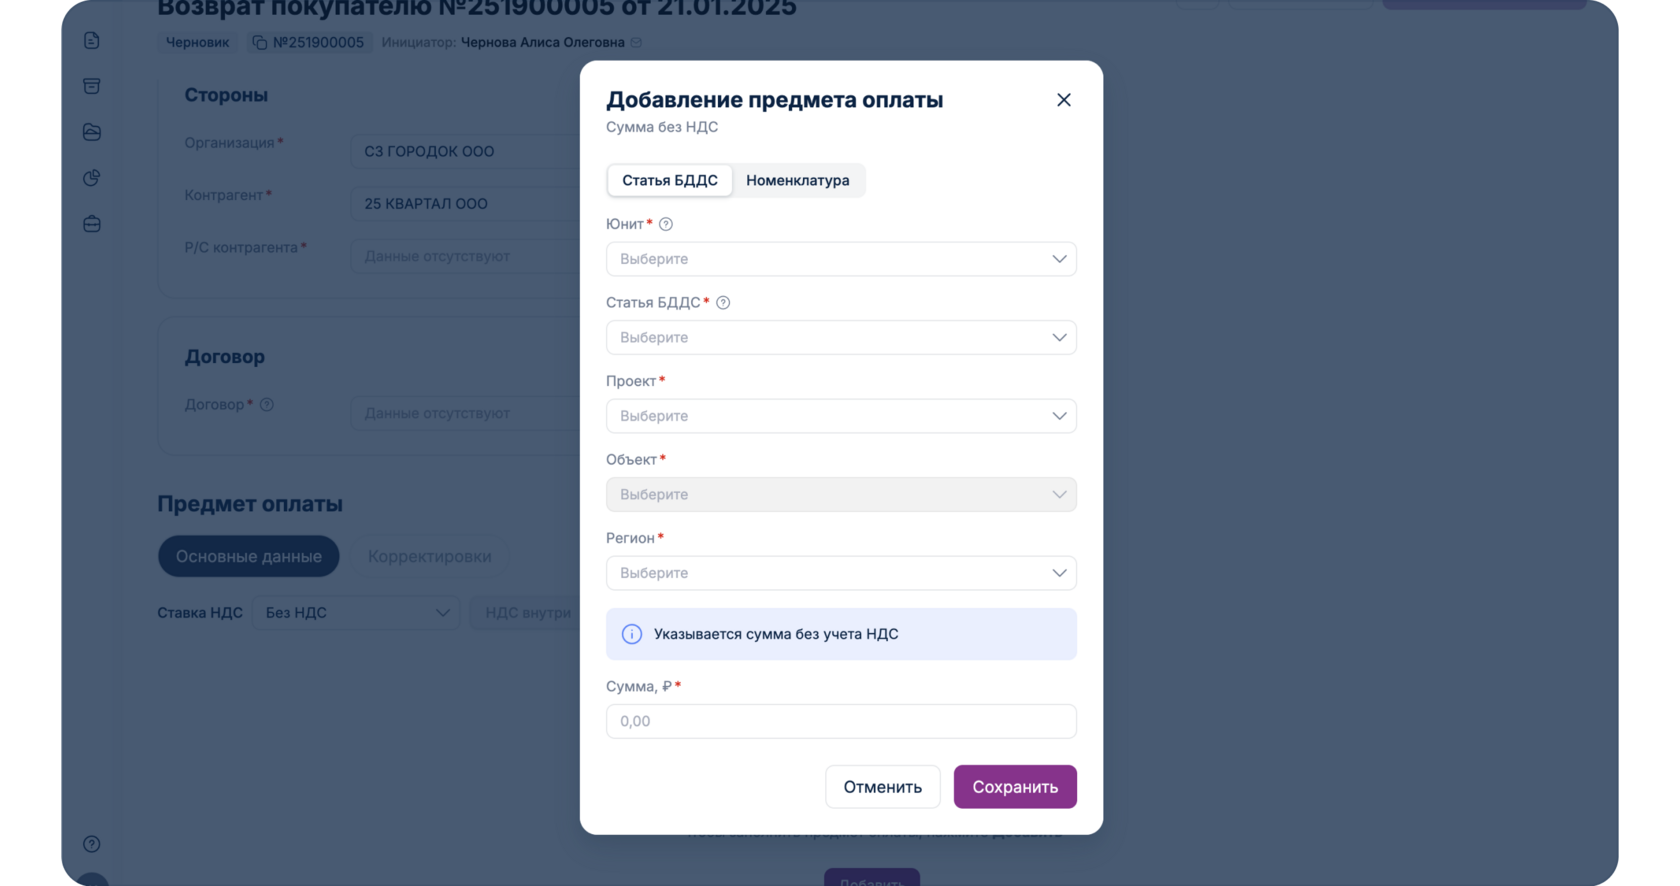Click the Отменить button
Screen dimensions: 1680x886
[x=882, y=787]
